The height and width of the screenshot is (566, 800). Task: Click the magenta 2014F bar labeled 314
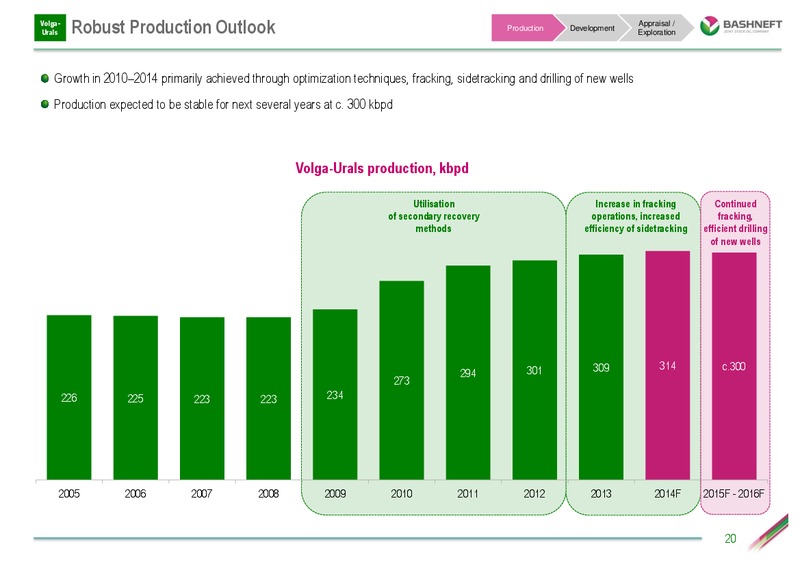point(667,365)
